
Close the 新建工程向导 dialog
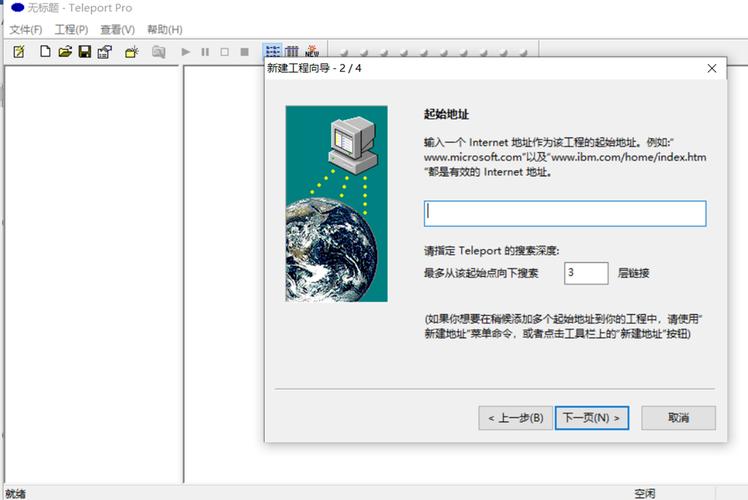[712, 68]
